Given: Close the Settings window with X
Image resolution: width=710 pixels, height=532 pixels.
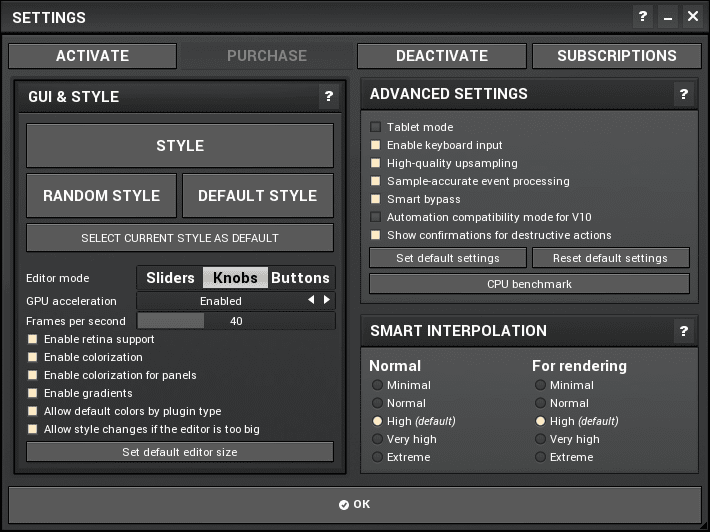Looking at the screenshot, I should click(692, 17).
